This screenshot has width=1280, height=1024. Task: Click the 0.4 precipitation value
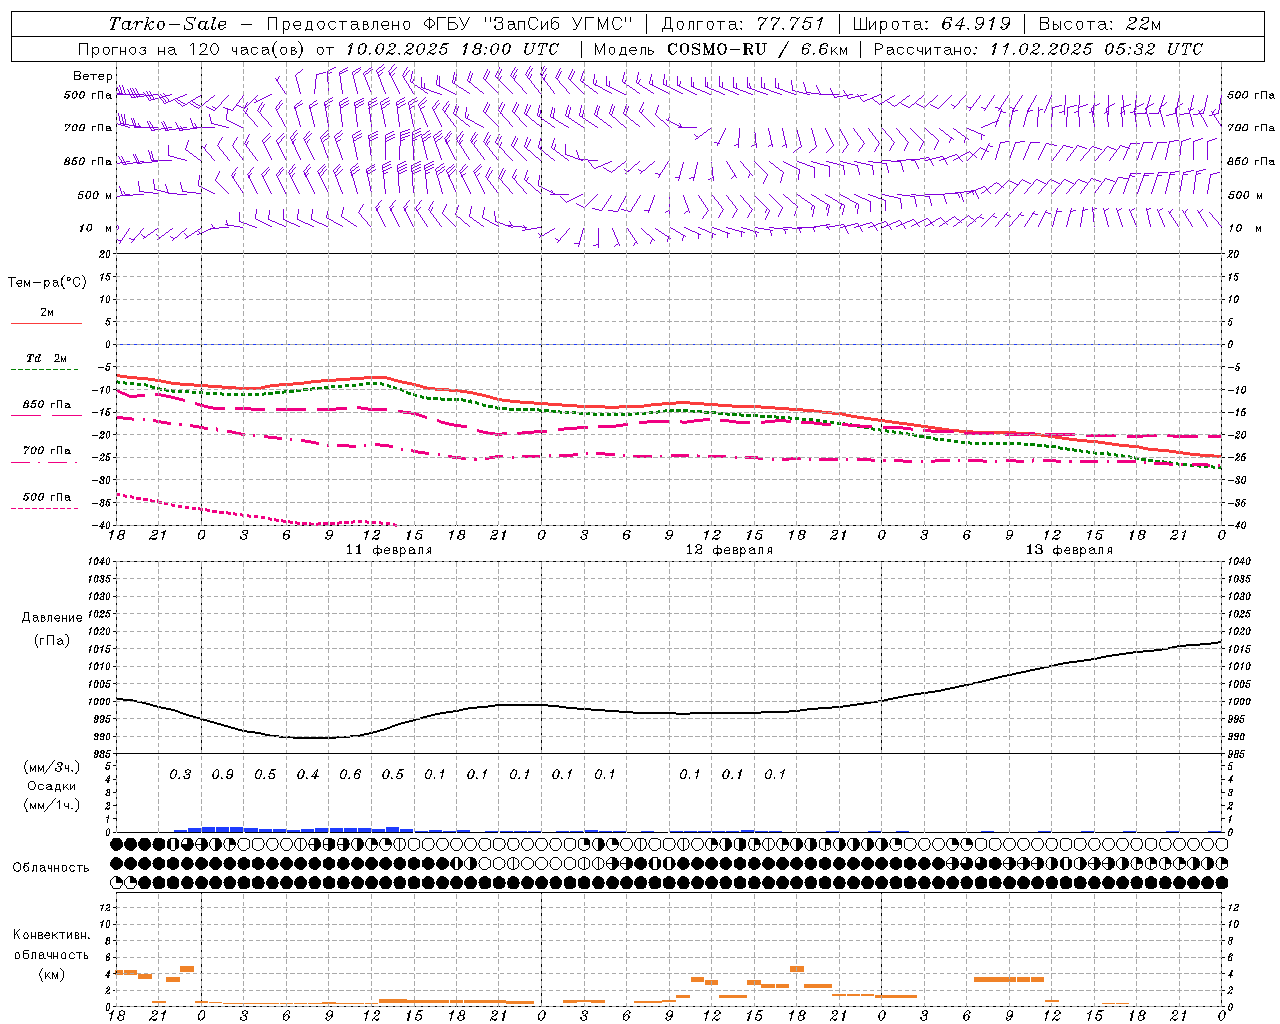[x=308, y=774]
